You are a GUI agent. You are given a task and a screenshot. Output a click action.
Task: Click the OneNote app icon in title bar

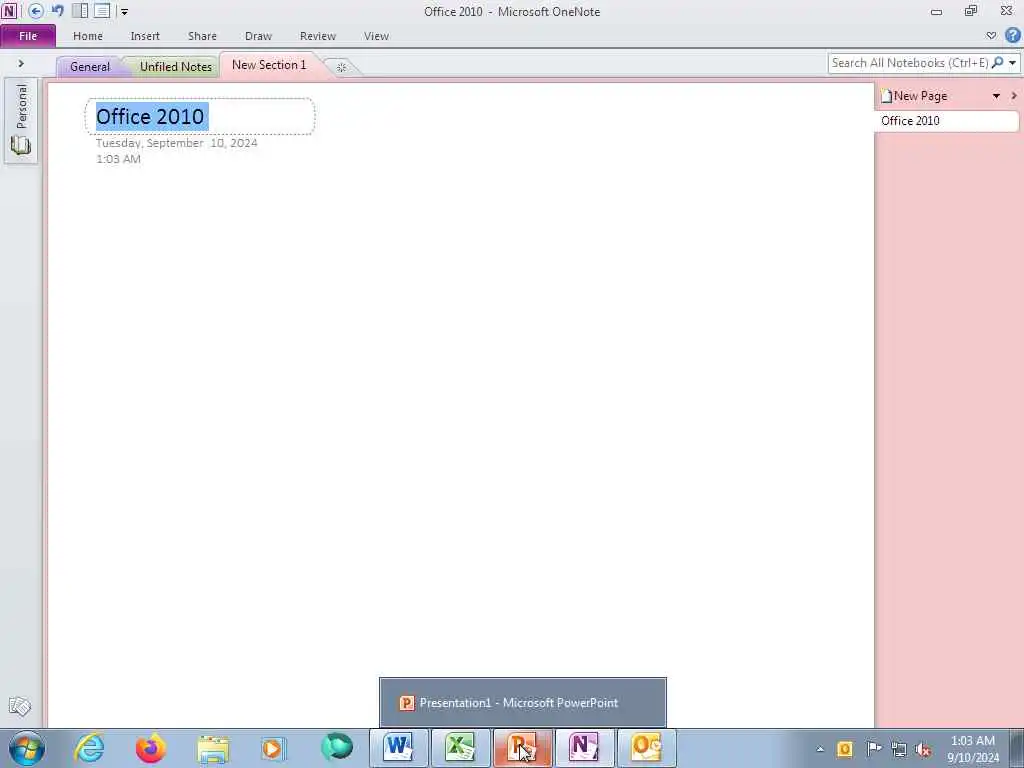coord(9,11)
